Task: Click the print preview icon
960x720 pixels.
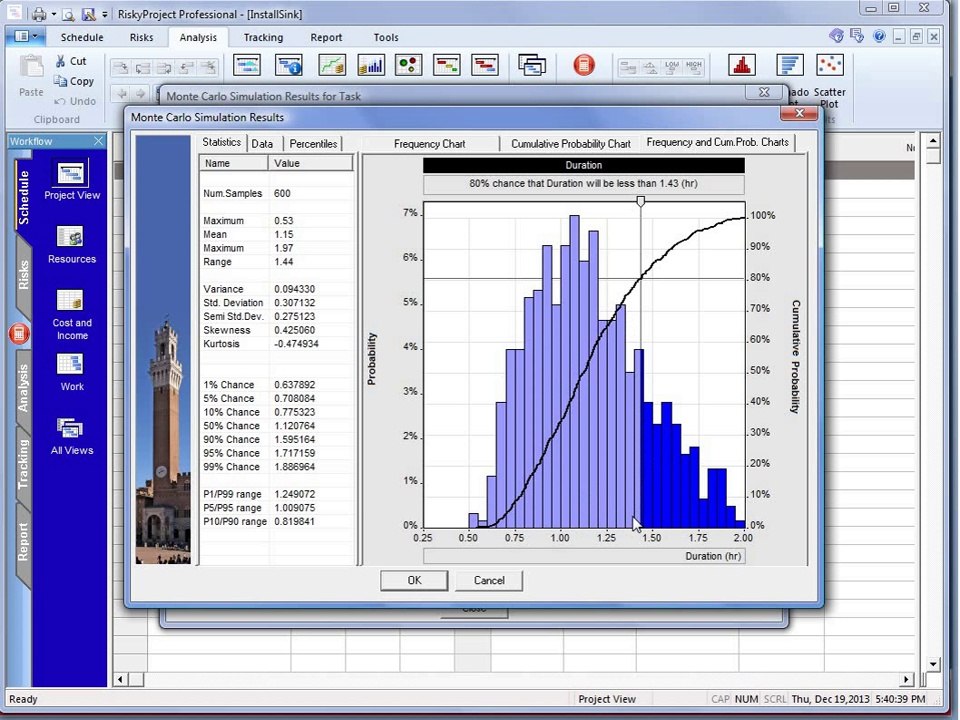Action: point(69,13)
